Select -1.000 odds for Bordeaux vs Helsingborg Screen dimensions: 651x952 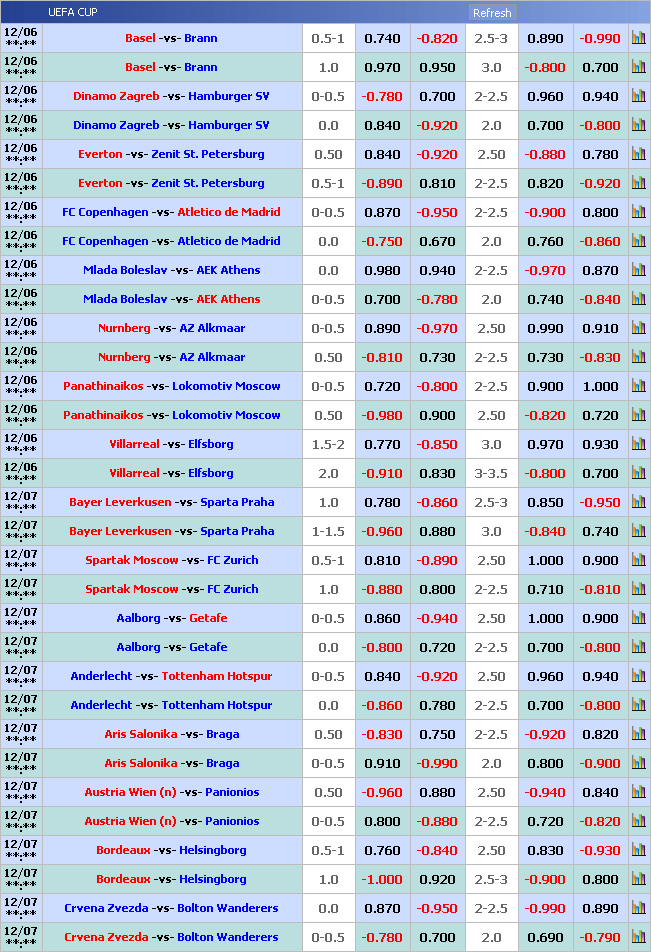[x=382, y=879]
